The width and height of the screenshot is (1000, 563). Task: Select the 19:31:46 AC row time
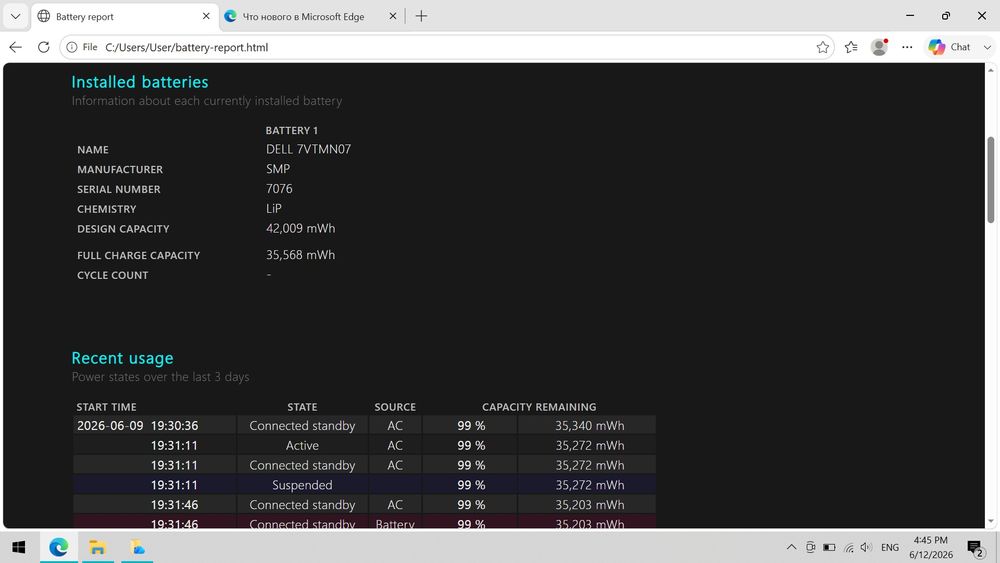tap(174, 504)
